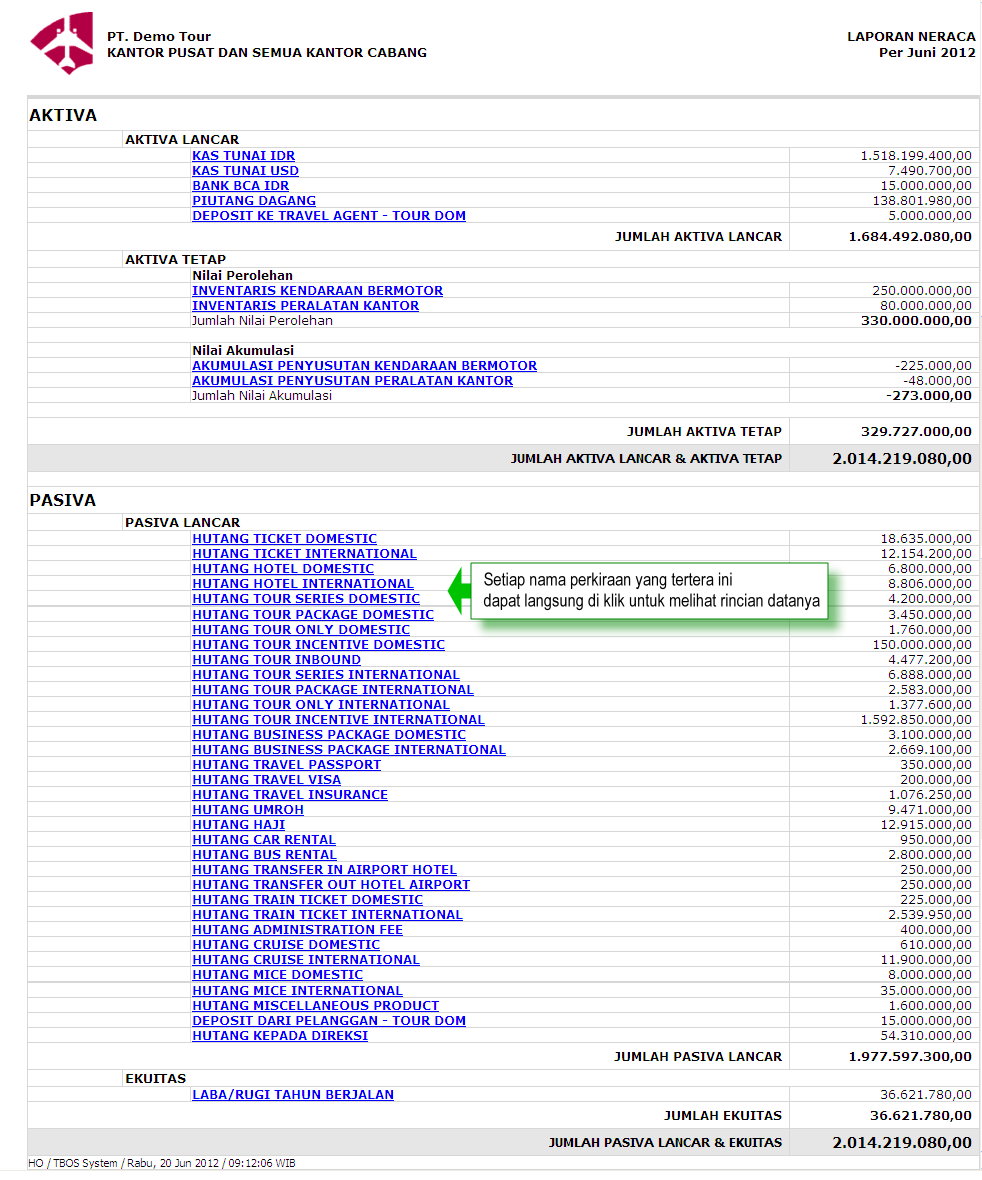Viewport: 982px width, 1180px height.
Task: Open KAS TUNAI IDR account details
Action: 243,156
